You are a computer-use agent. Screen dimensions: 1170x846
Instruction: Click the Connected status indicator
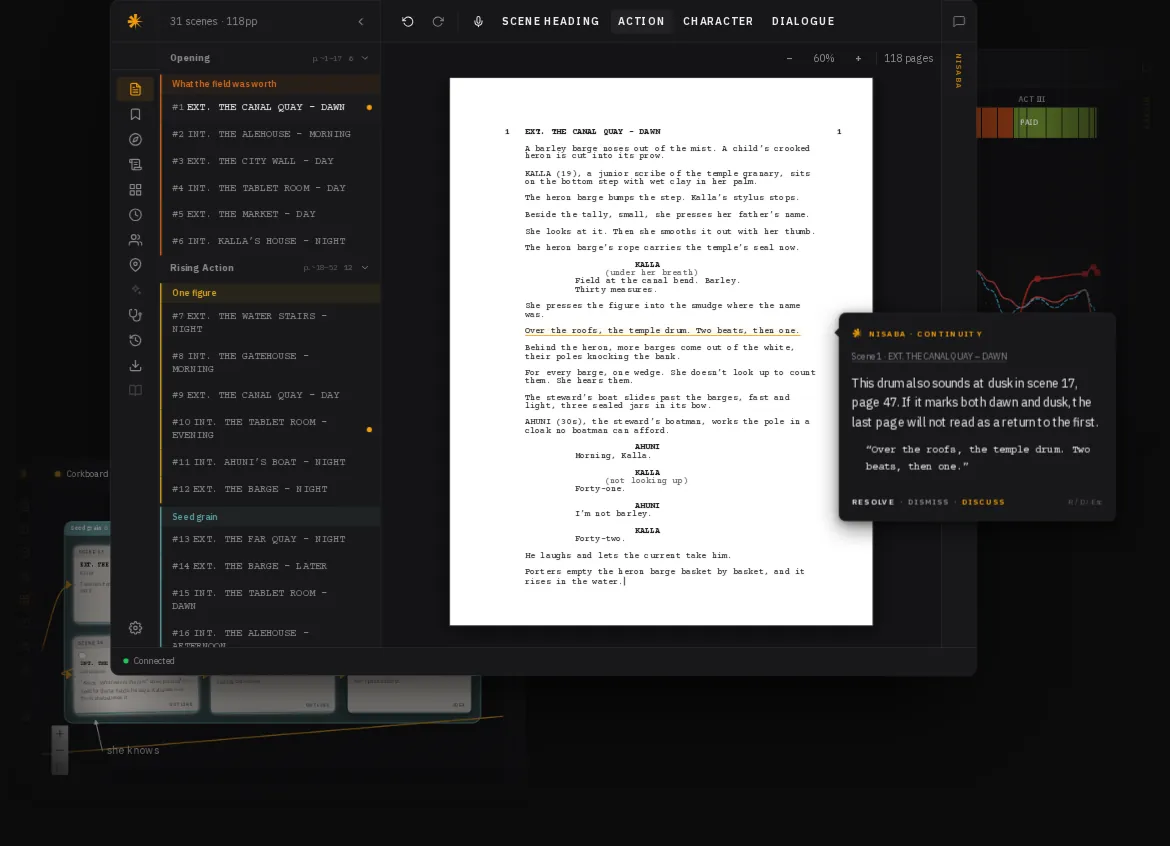148,661
